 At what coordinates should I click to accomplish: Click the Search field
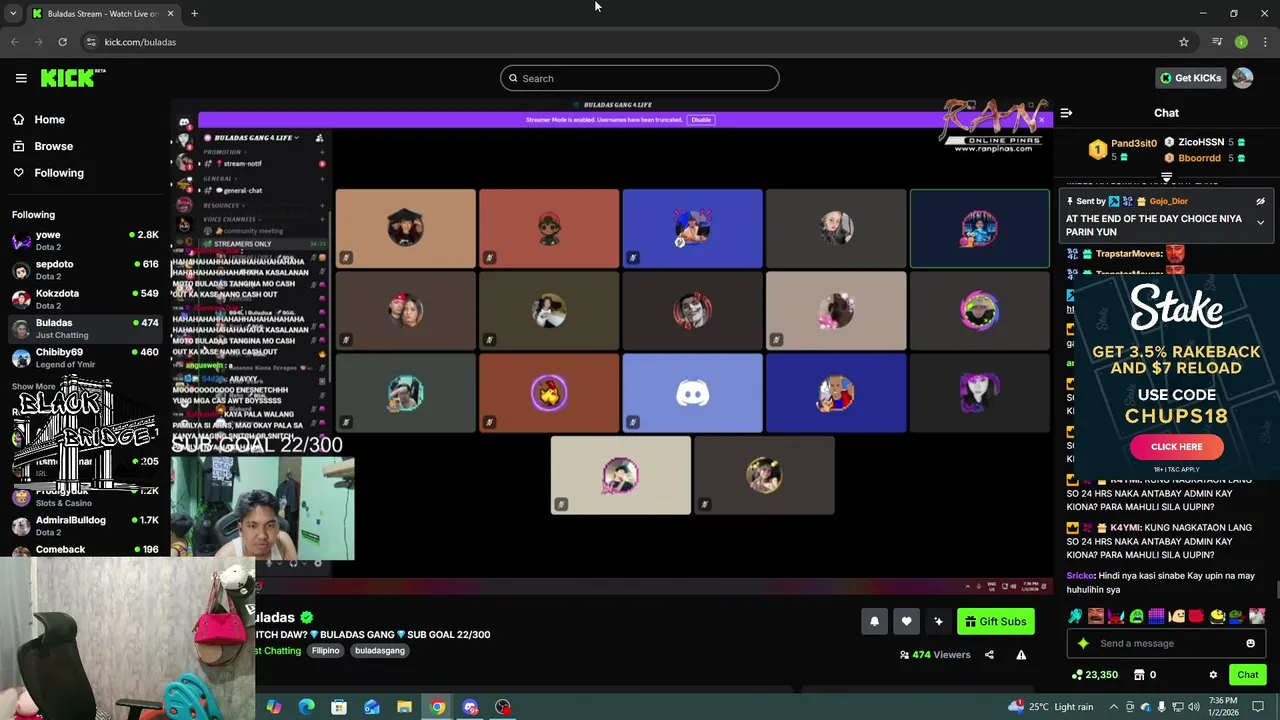(x=639, y=78)
